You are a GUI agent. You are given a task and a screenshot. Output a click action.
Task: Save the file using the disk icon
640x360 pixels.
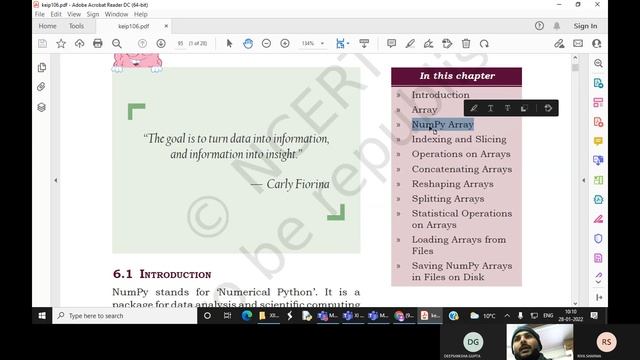(42, 43)
